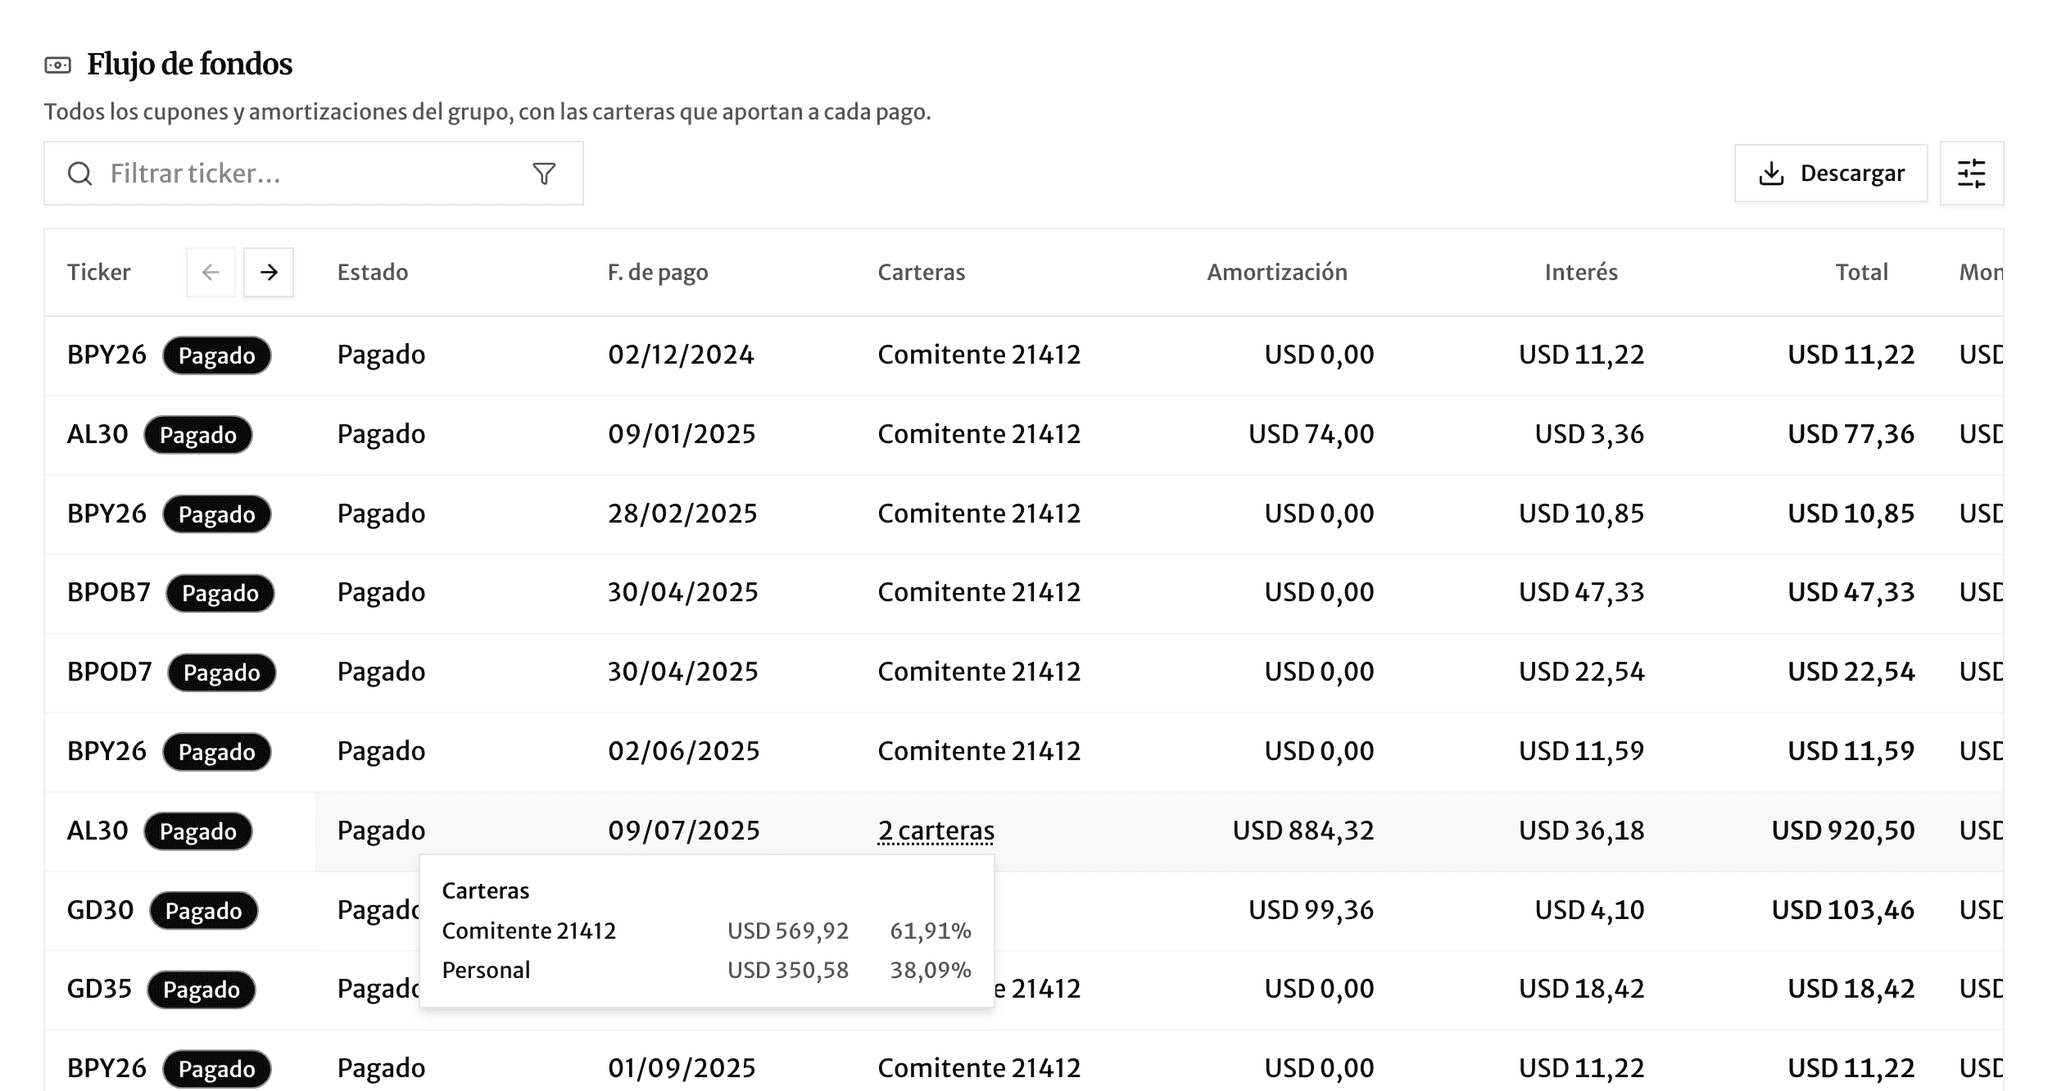
Task: Select the date 02/06/2025
Action: pyautogui.click(x=684, y=751)
